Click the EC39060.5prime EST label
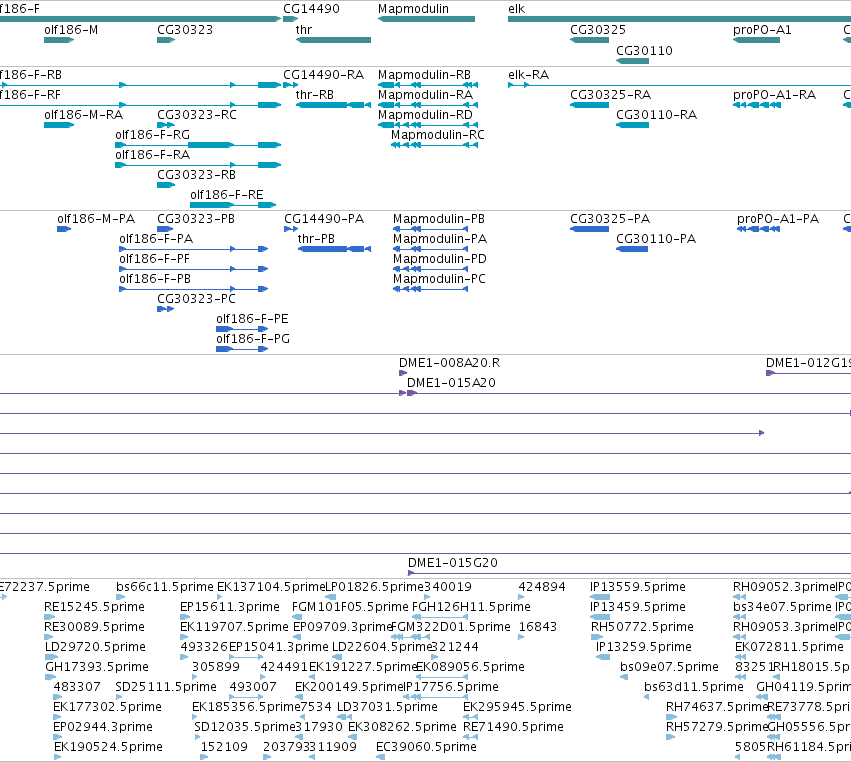 [427, 747]
